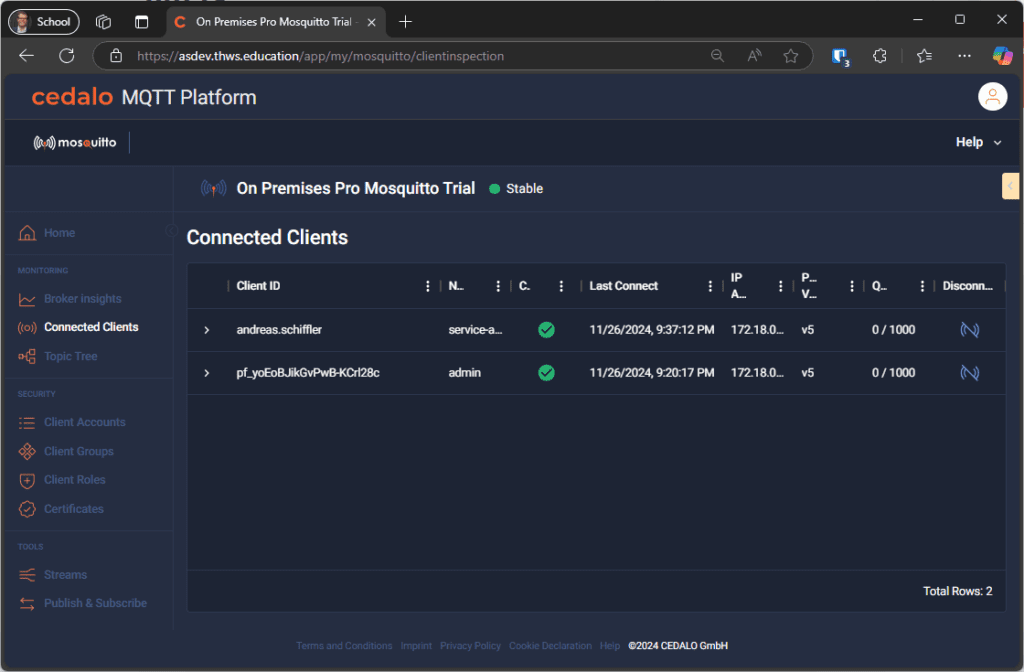1024x672 pixels.
Task: Click the connected status checkmark for admin
Action: 546,372
